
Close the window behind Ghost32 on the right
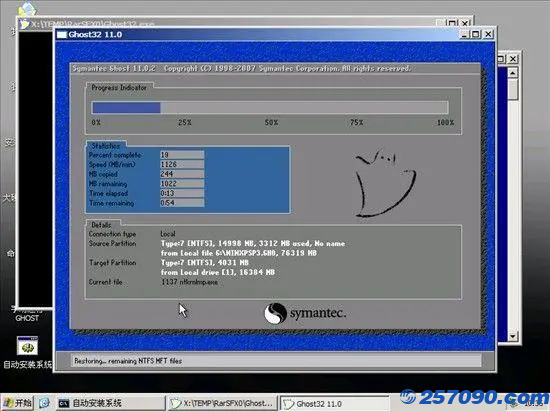click(513, 59)
